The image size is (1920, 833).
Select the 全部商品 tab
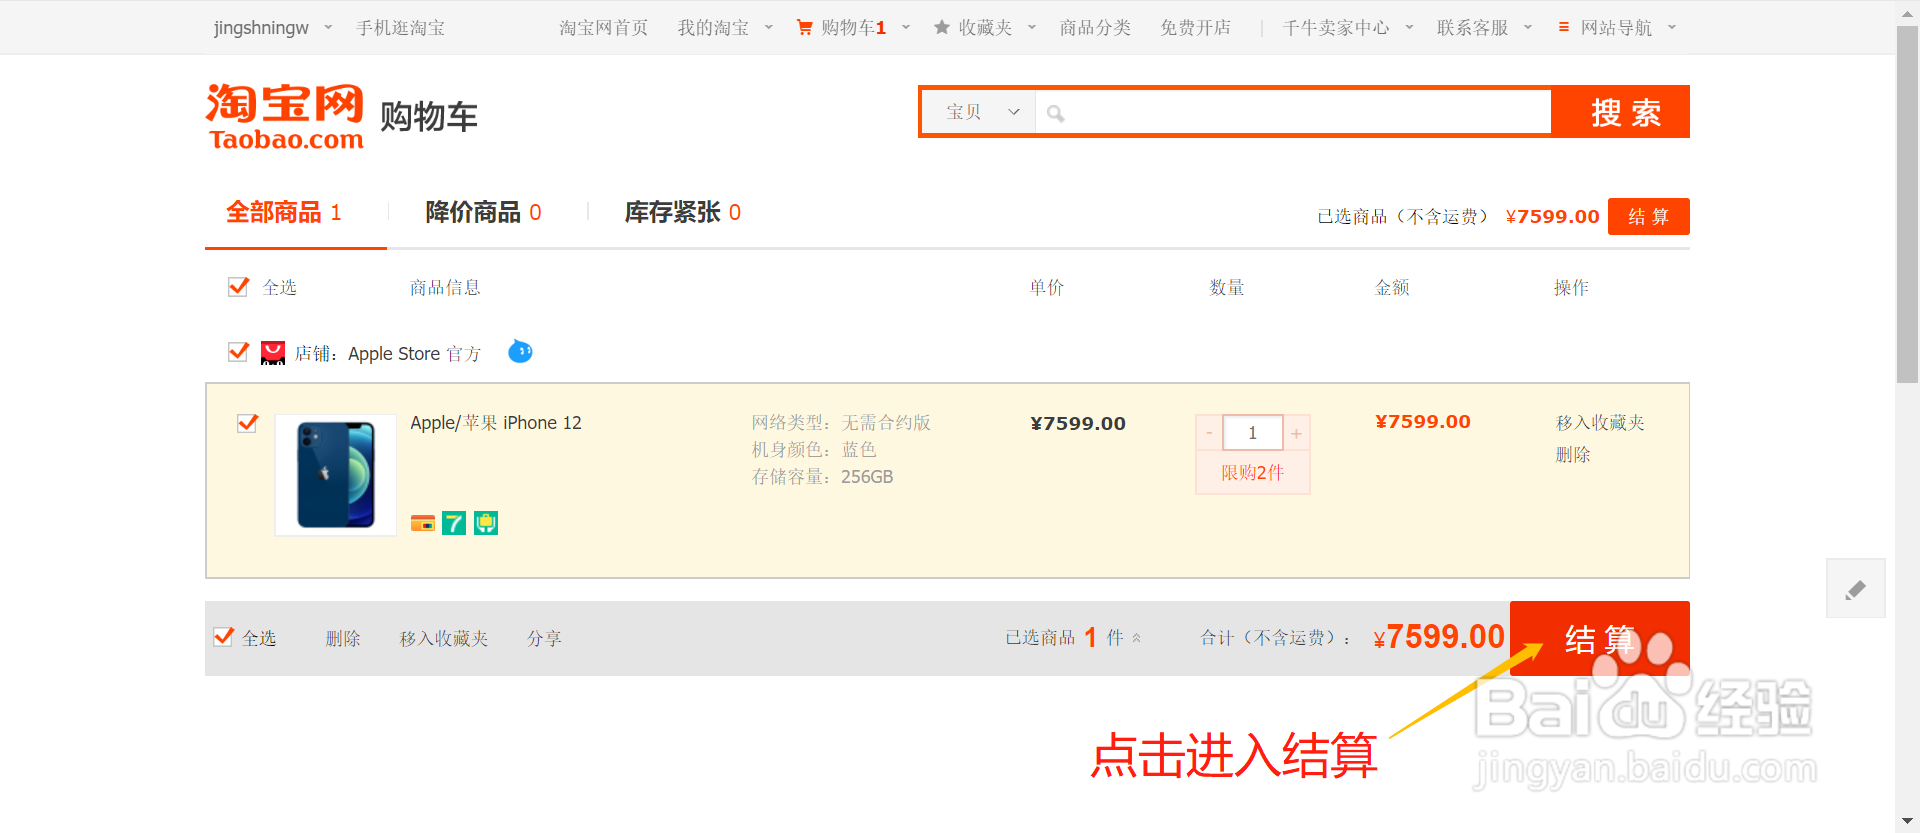pyautogui.click(x=284, y=212)
